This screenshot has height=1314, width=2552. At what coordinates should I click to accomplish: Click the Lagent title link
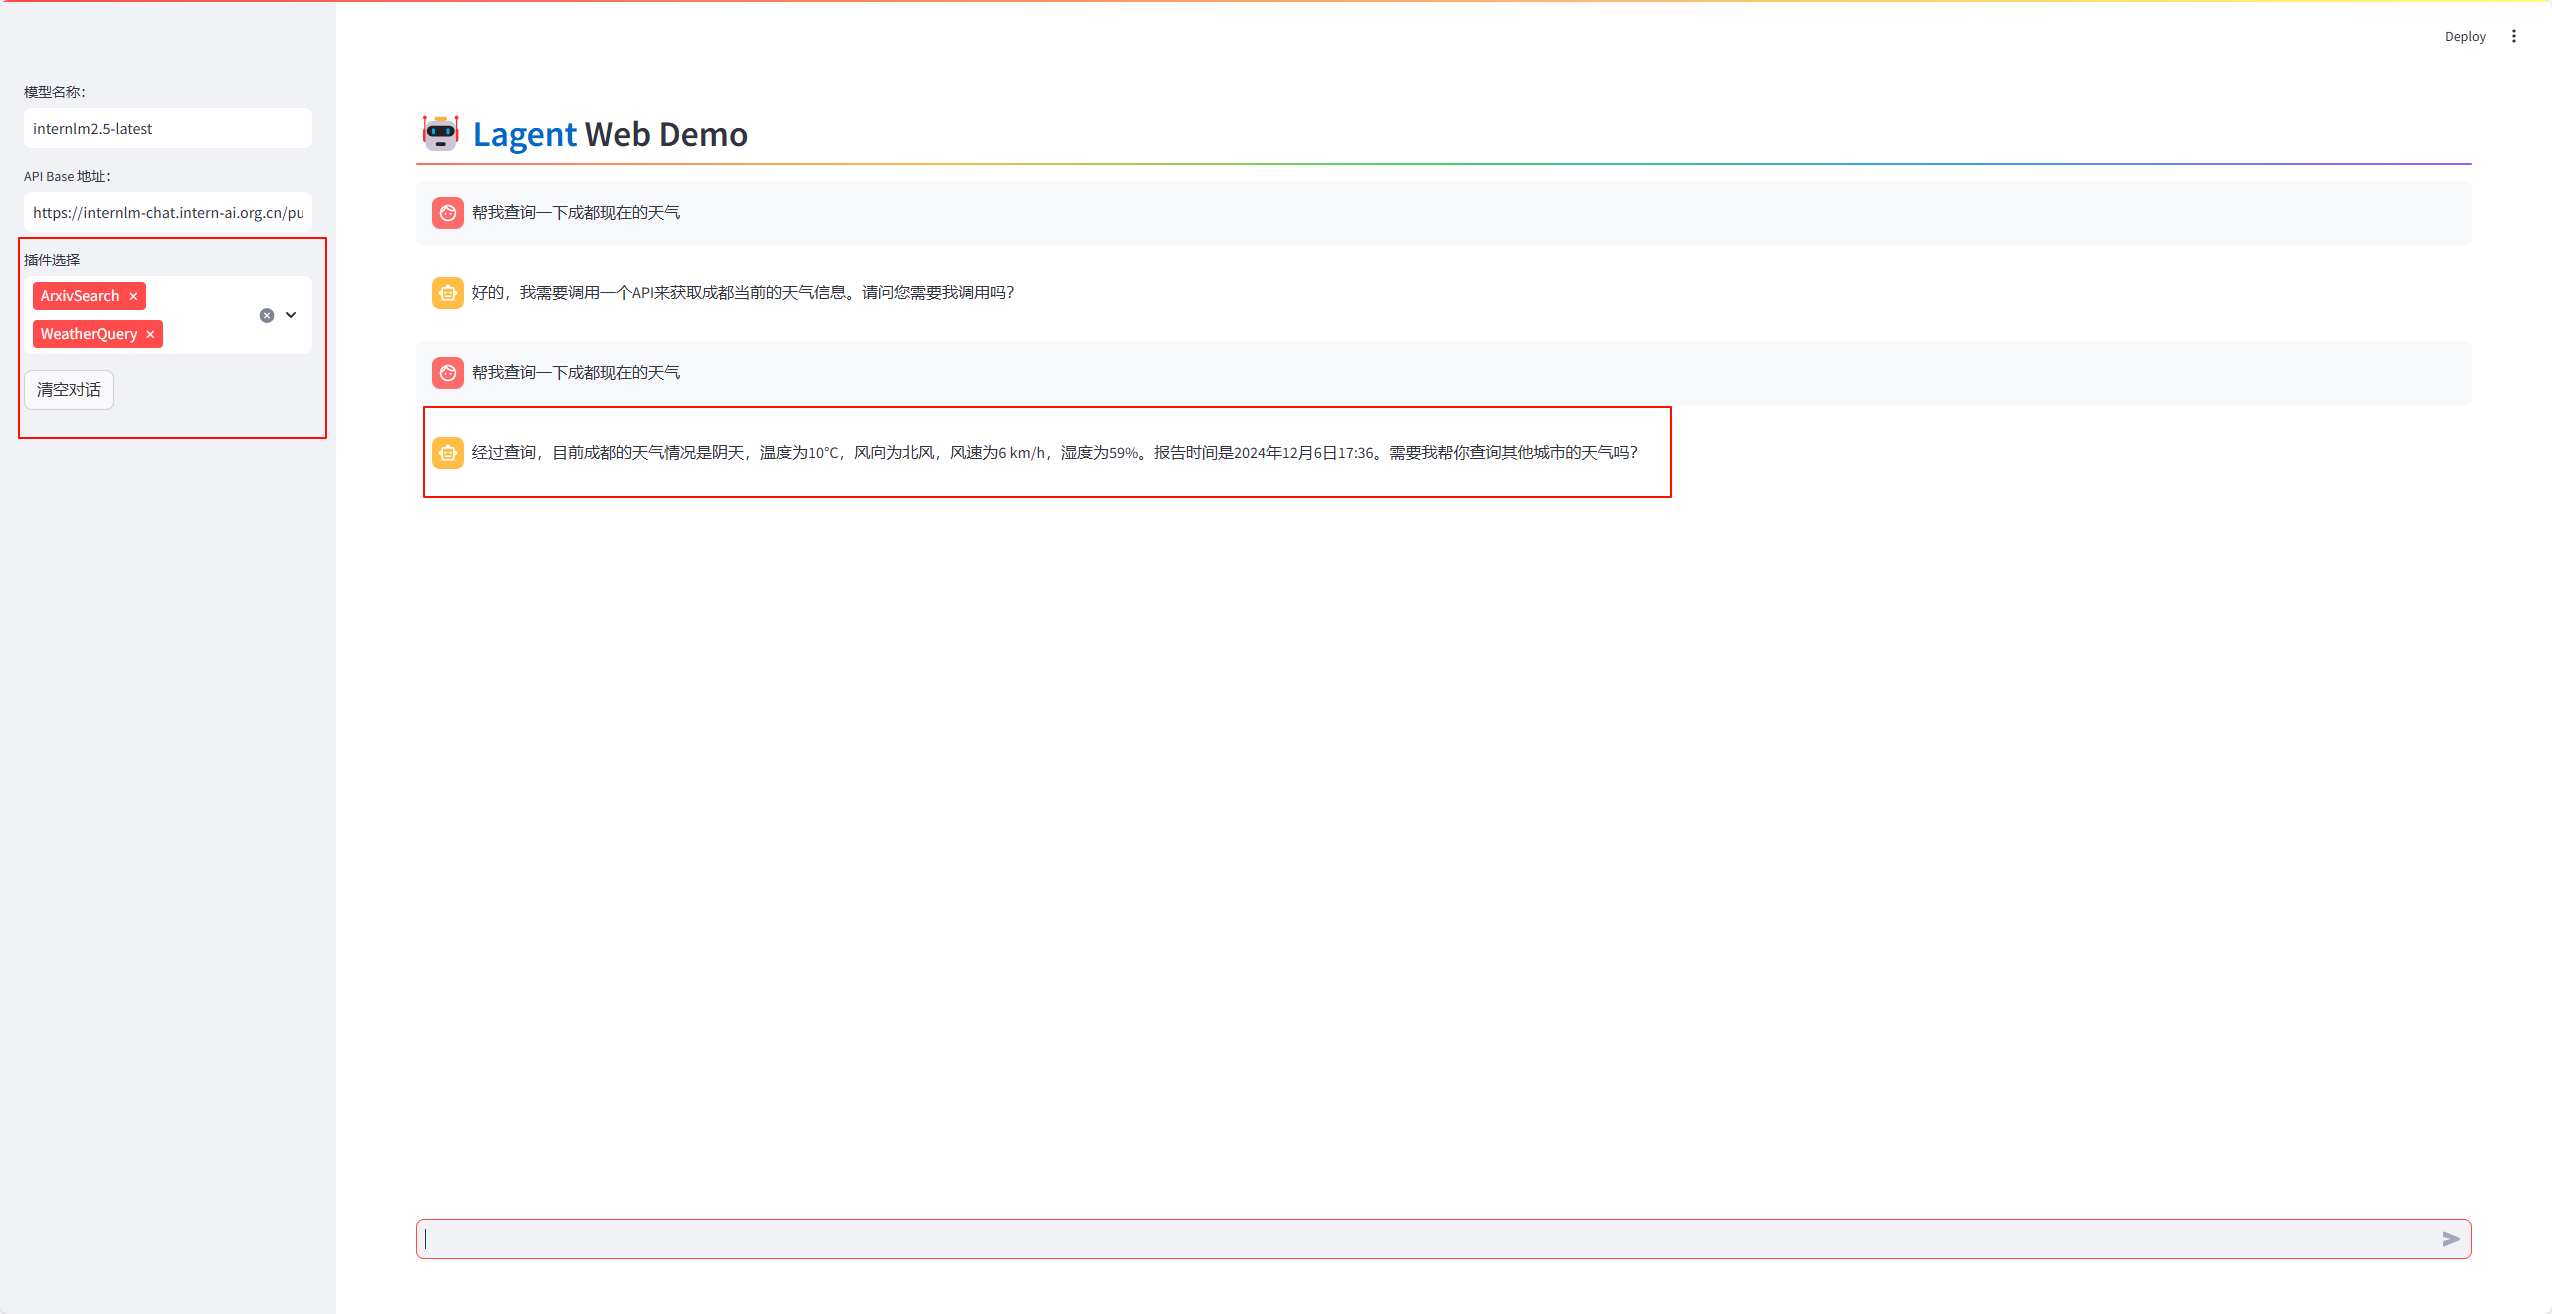point(524,134)
